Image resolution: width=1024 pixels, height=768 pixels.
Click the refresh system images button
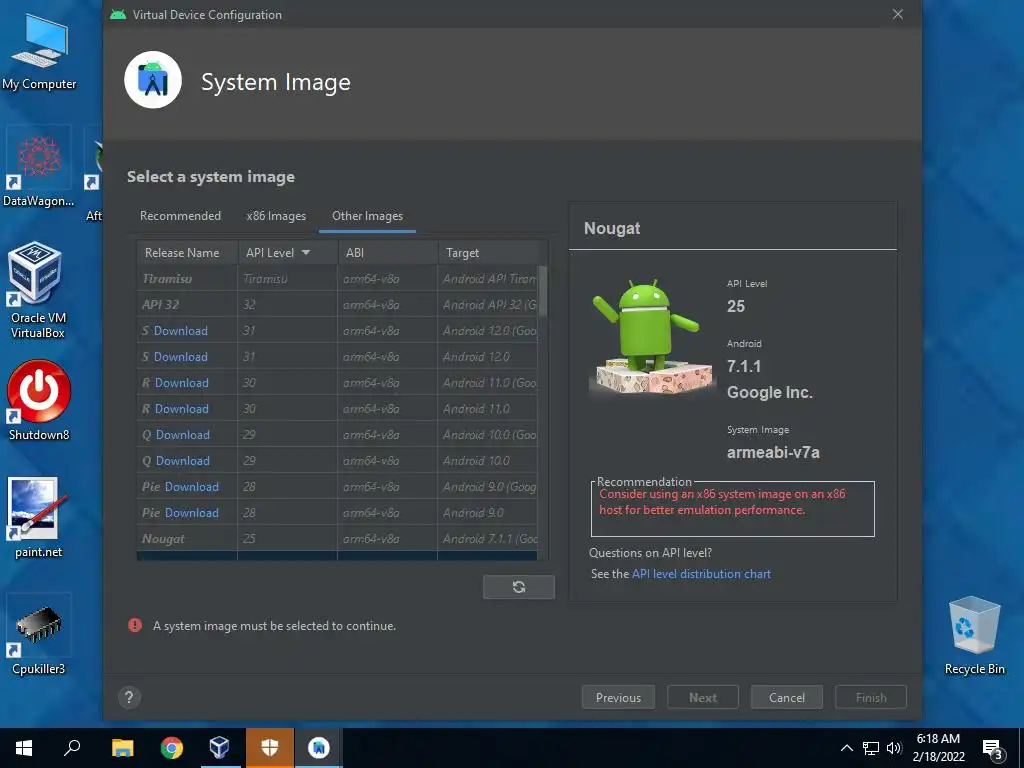click(519, 587)
